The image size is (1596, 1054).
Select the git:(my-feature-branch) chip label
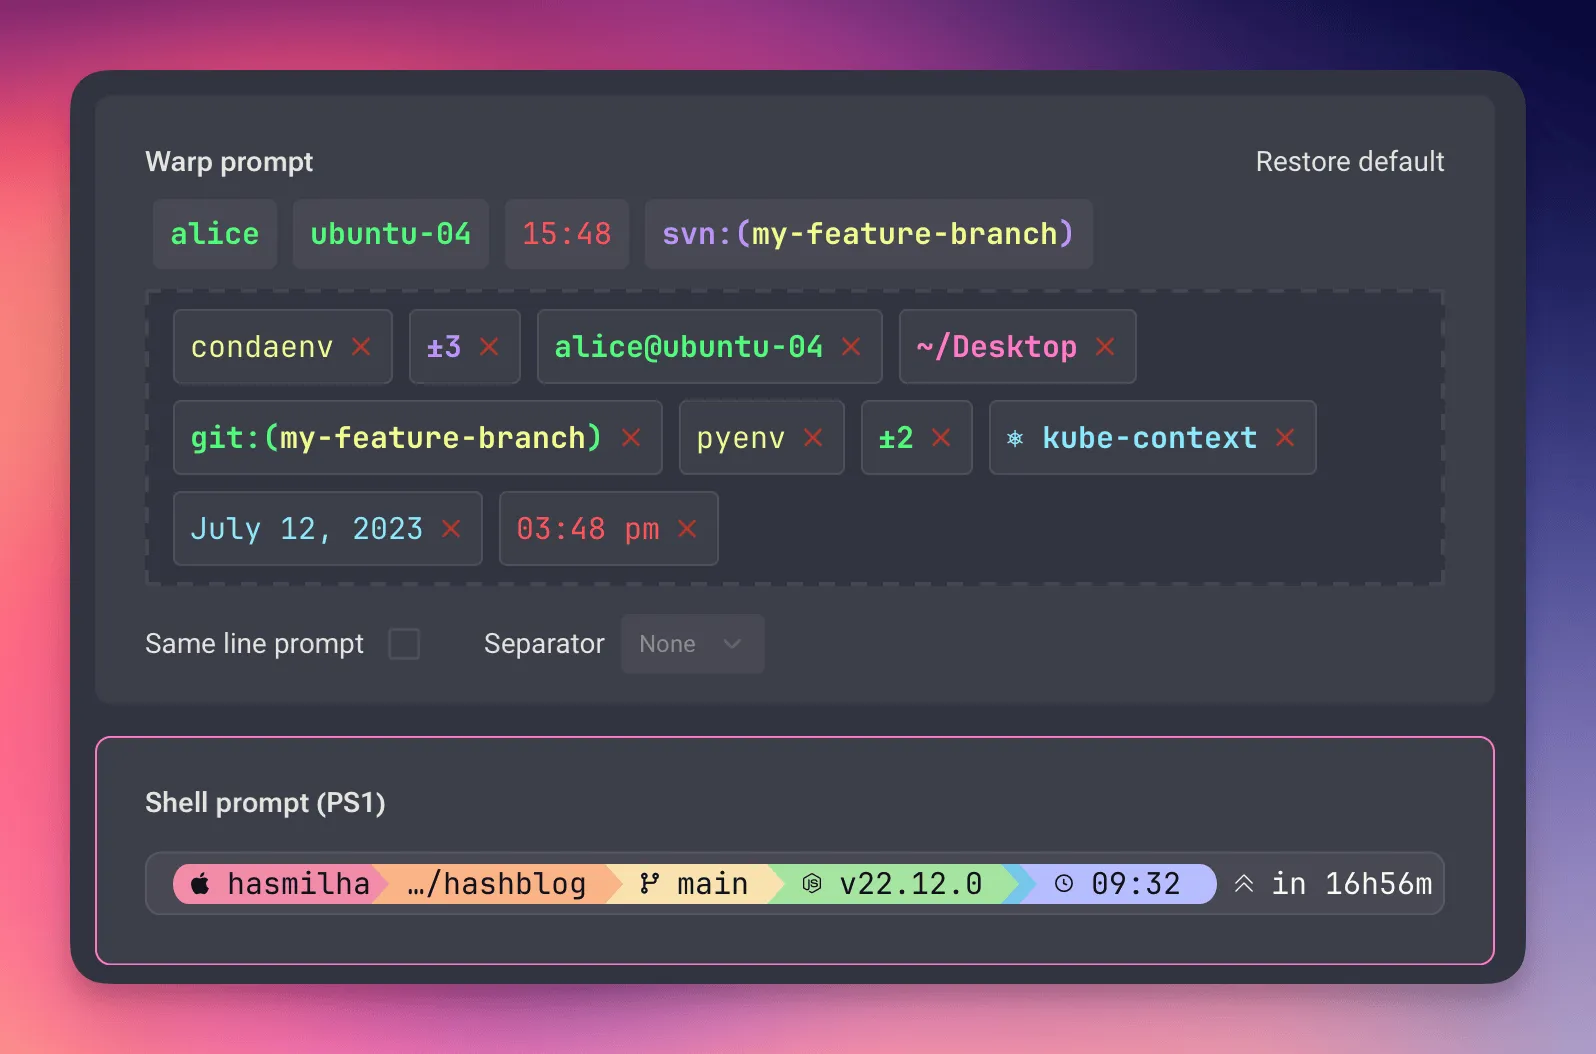[396, 438]
